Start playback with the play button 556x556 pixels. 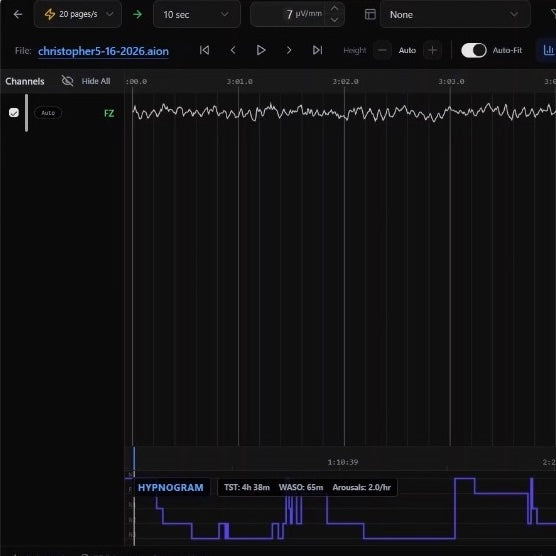(261, 50)
